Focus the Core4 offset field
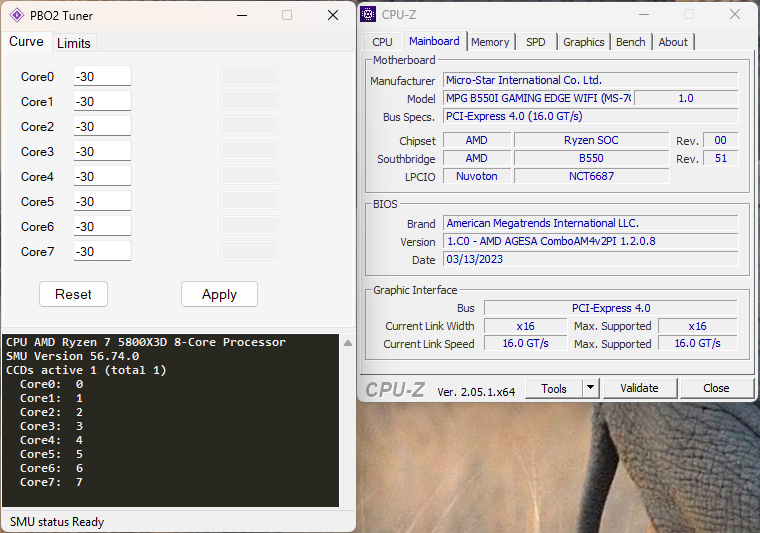Viewport: 760px width, 533px height. click(102, 176)
